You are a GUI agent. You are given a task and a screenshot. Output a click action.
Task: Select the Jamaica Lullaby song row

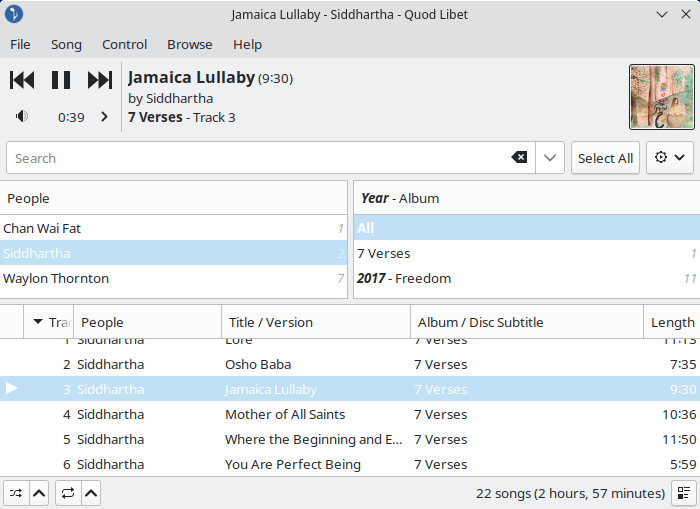tap(350, 389)
